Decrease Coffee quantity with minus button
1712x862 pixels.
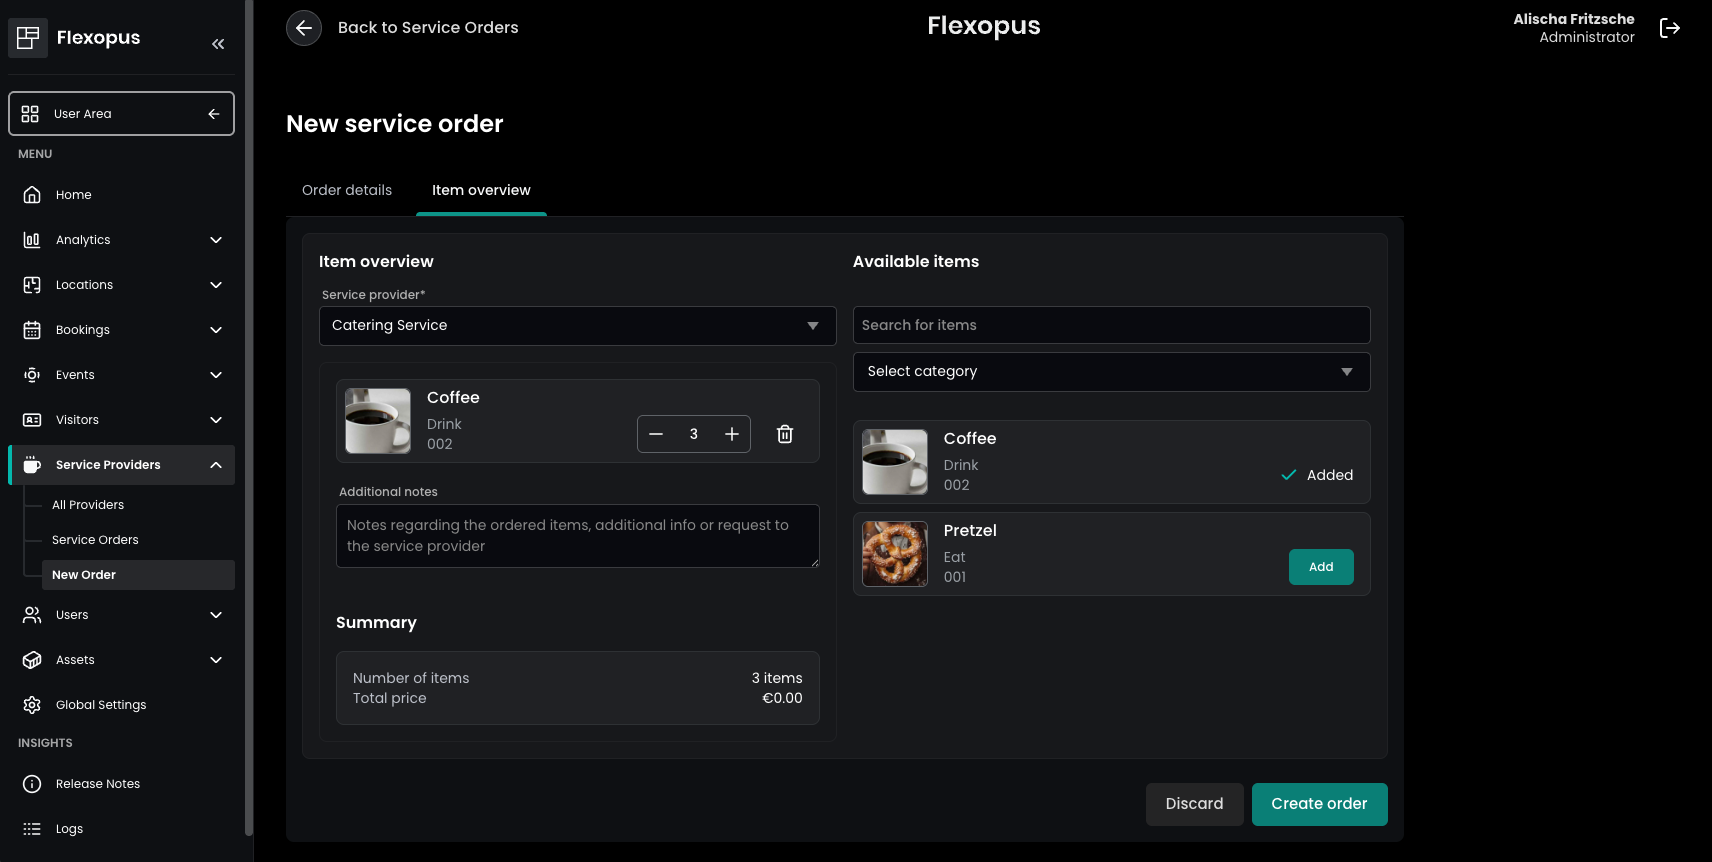click(x=656, y=434)
